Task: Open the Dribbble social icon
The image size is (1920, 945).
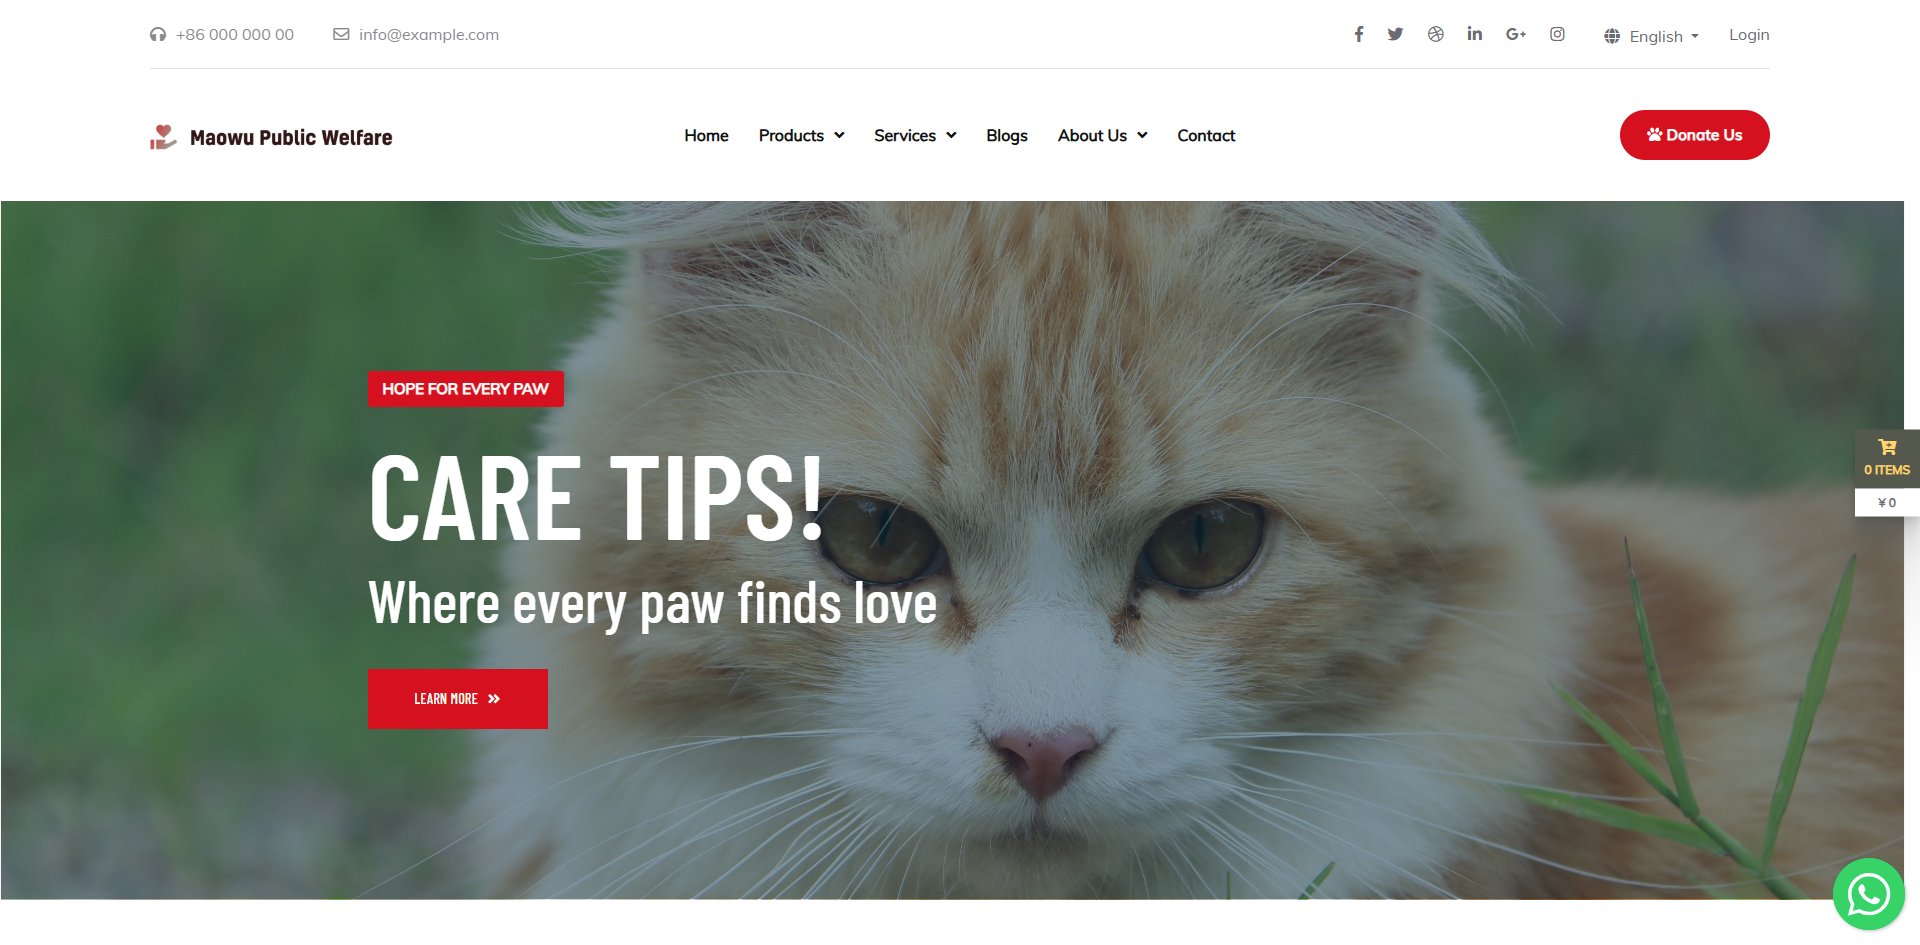Action: (x=1436, y=34)
